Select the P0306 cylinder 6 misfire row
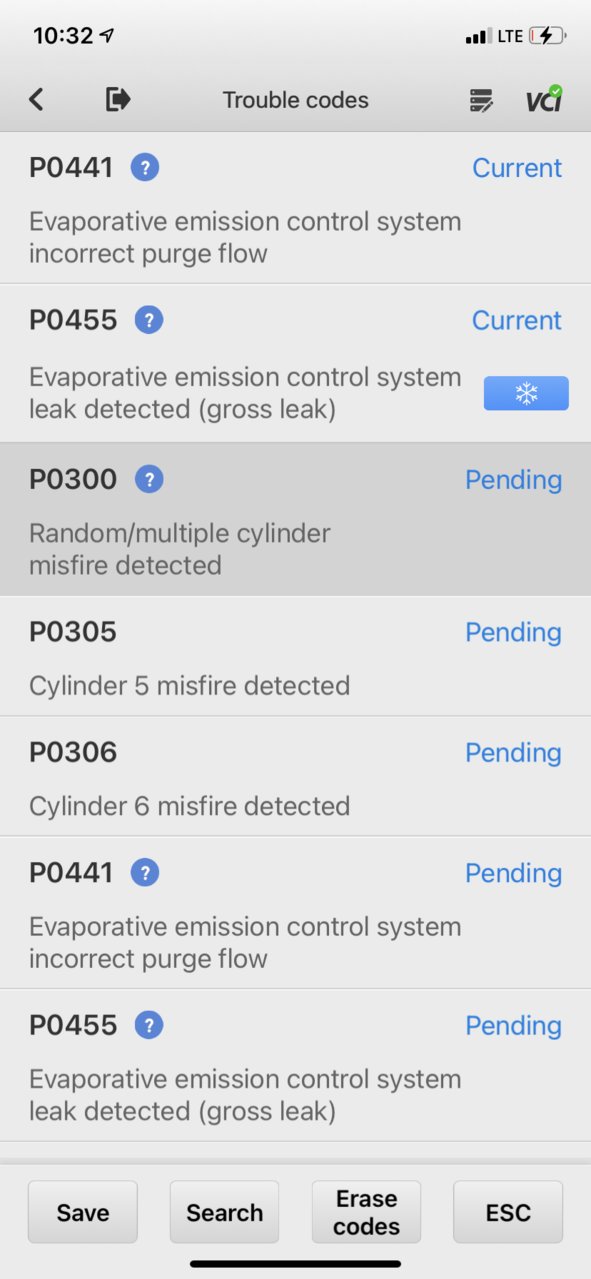The width and height of the screenshot is (591, 1279). (x=295, y=777)
